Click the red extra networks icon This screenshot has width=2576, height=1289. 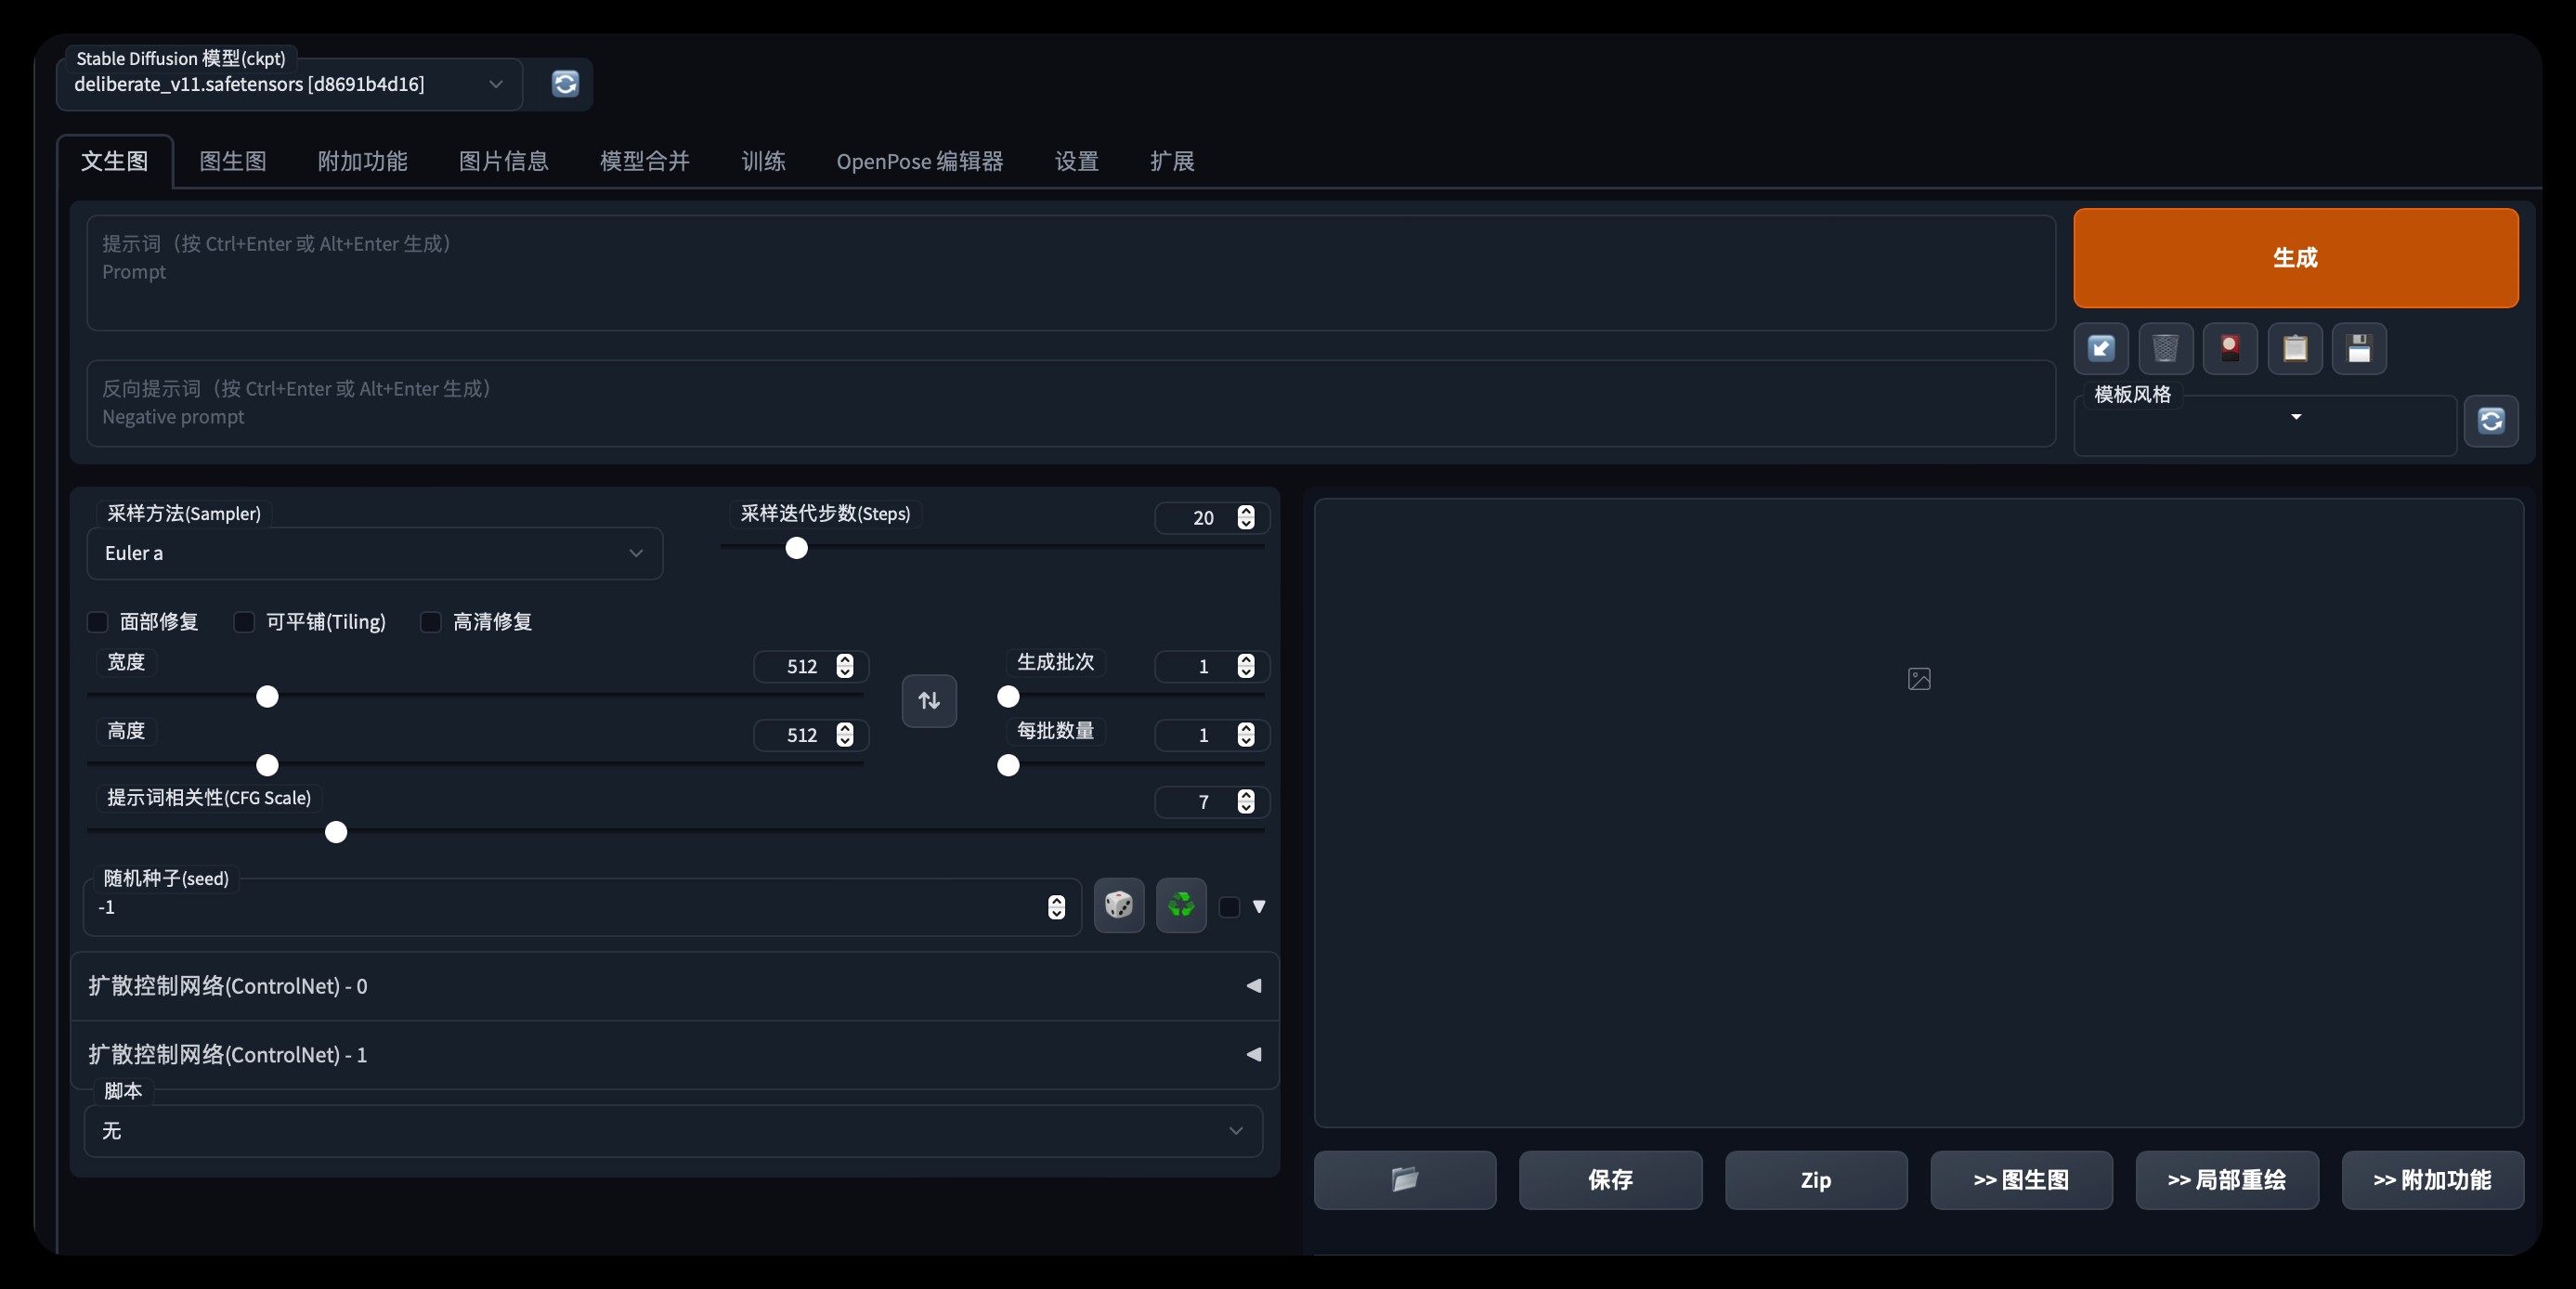(2230, 348)
